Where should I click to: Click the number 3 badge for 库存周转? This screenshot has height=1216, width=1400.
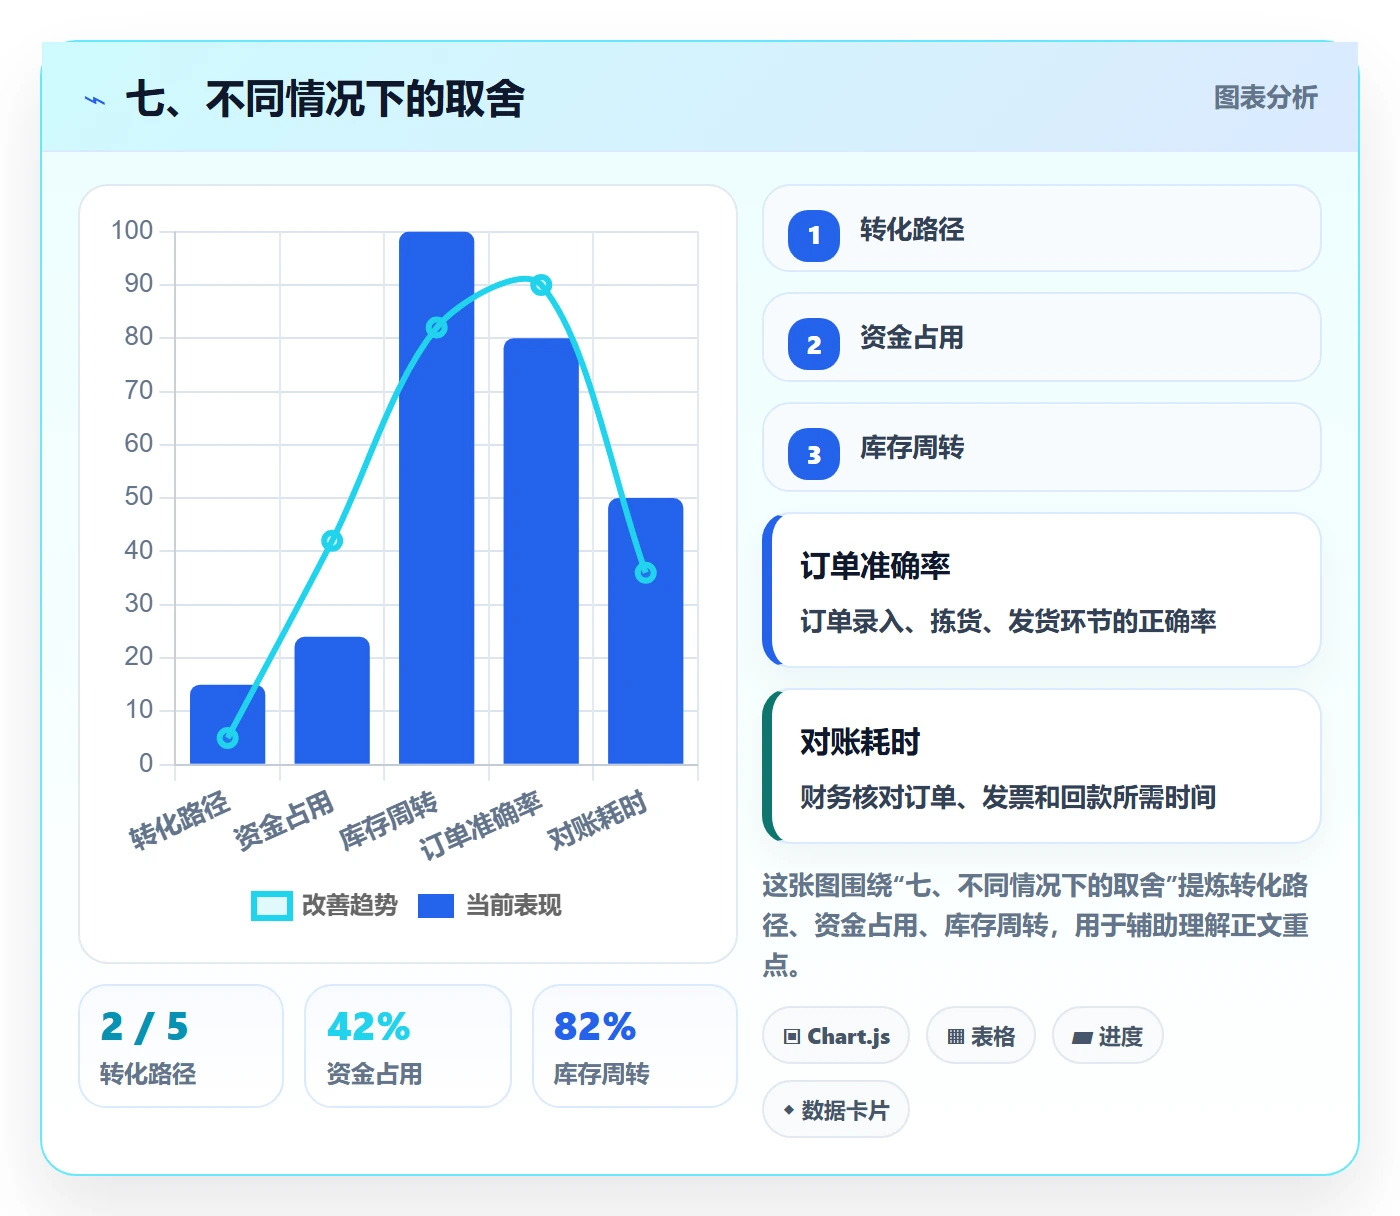(814, 455)
